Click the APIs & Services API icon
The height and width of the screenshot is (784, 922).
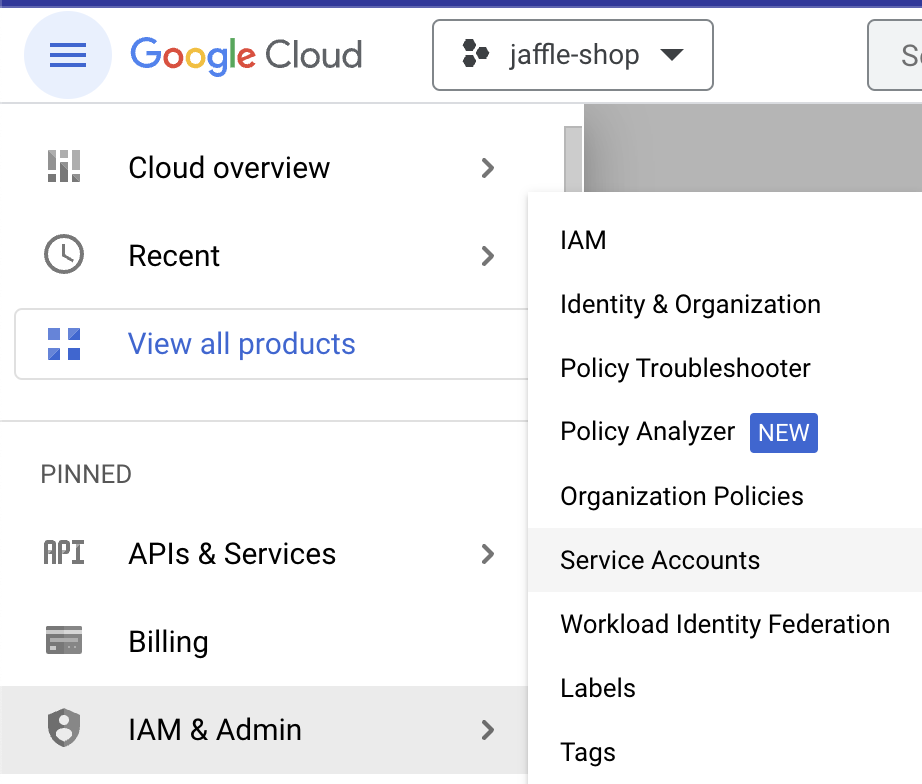[64, 553]
